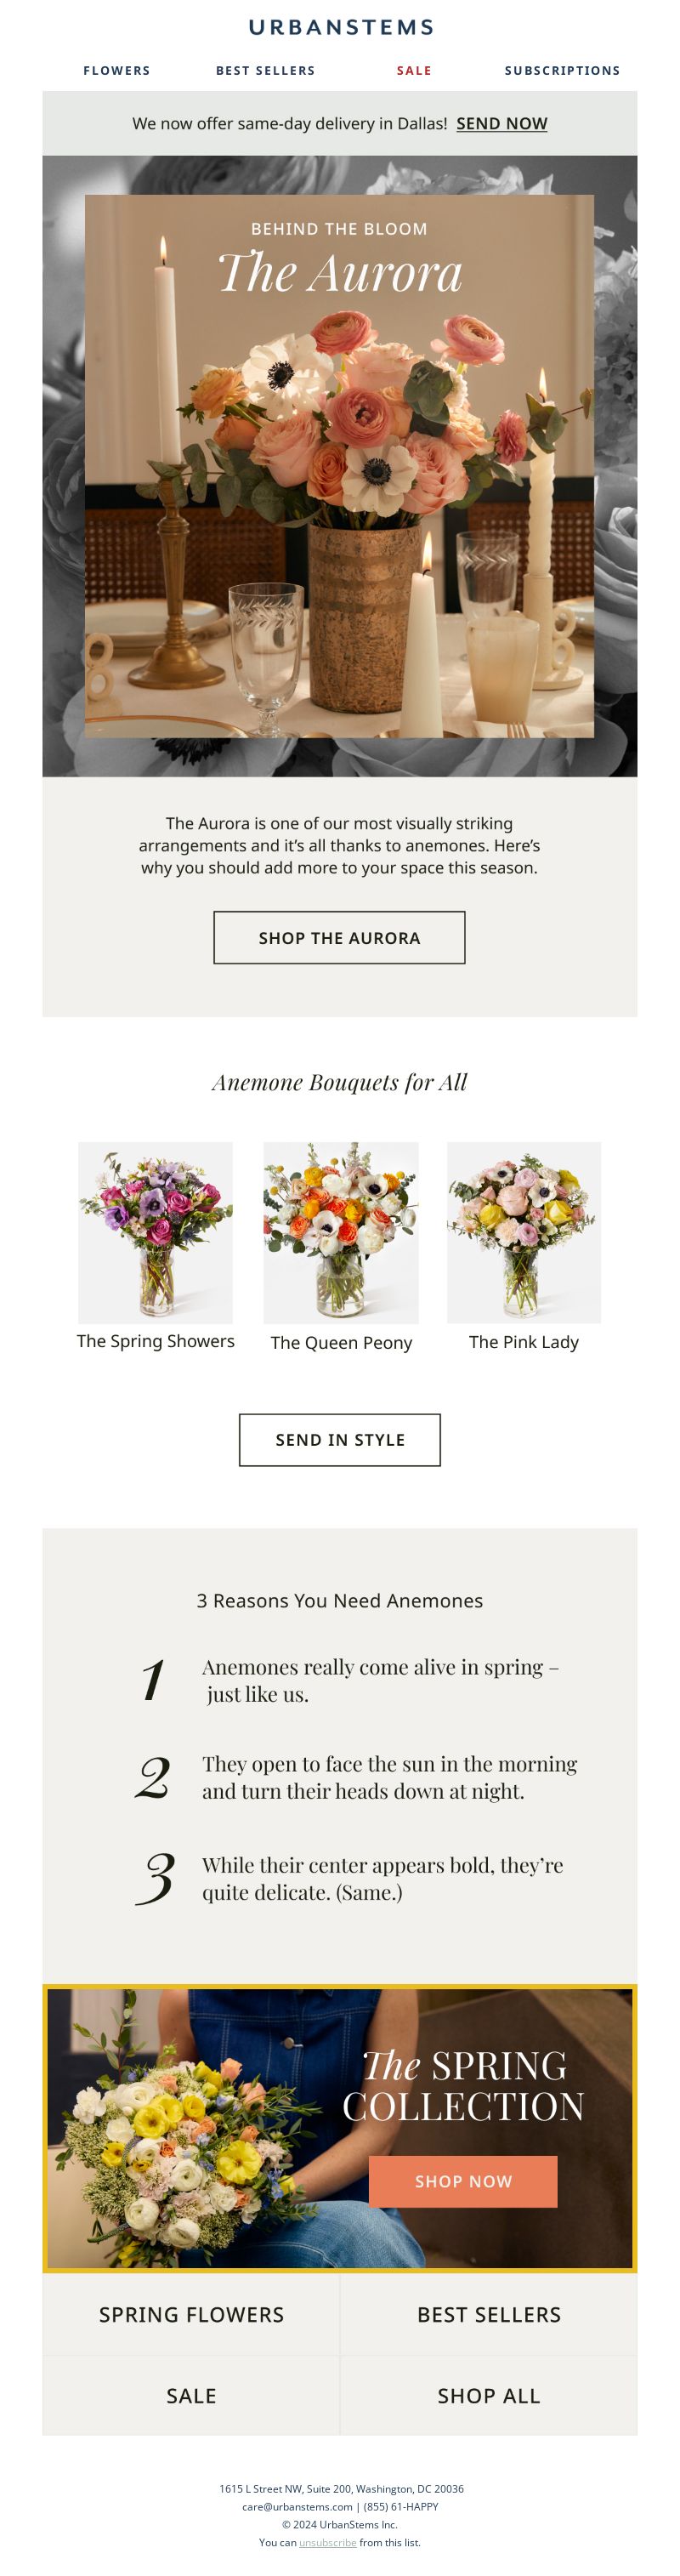Viewport: 680px width, 2576px height.
Task: Open the Sale footer tile
Action: (191, 2395)
